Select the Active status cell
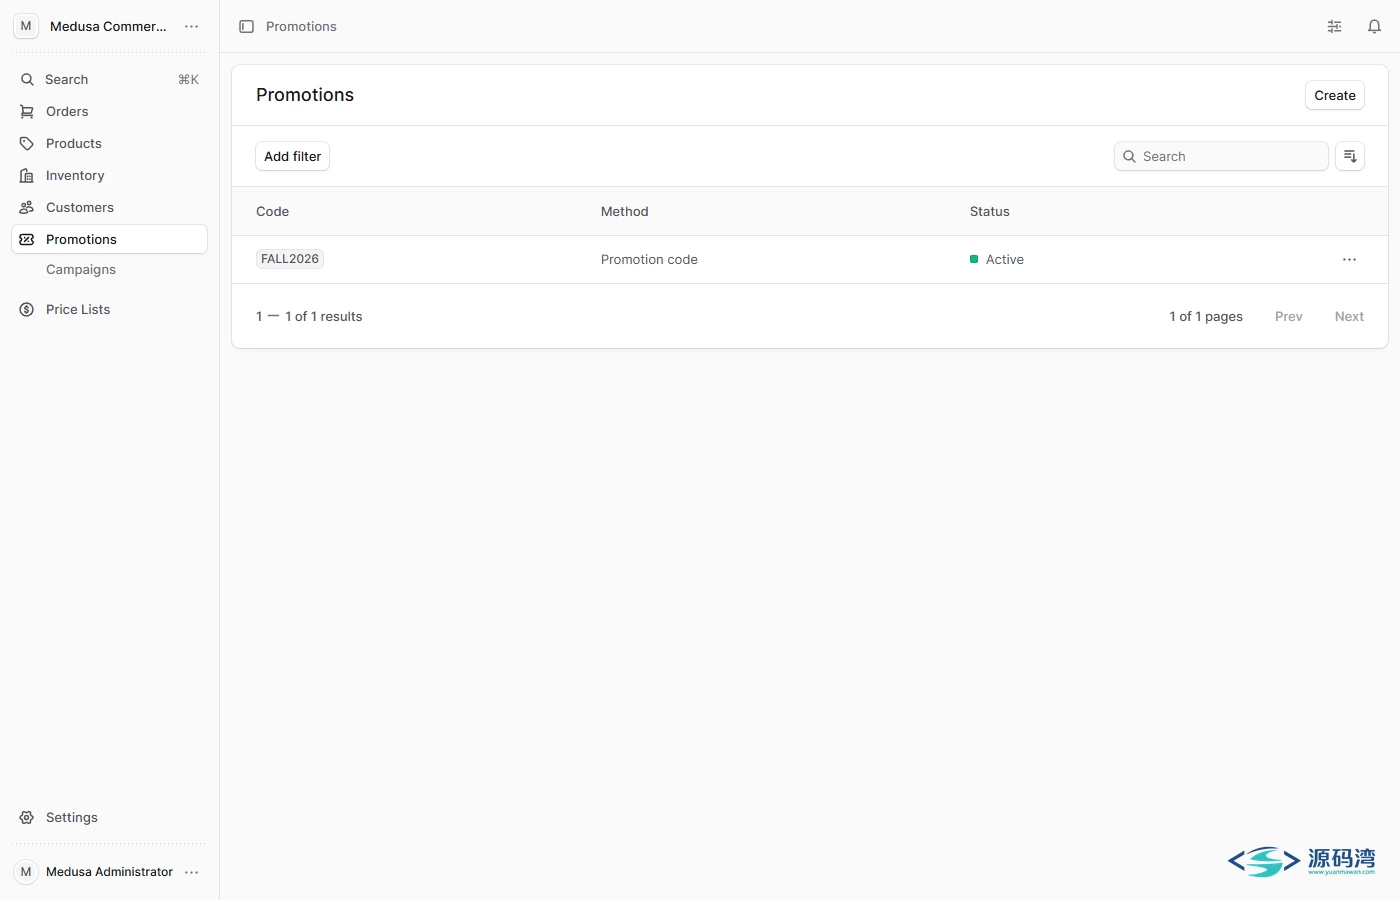Viewport: 1400px width, 900px height. pyautogui.click(x=997, y=260)
